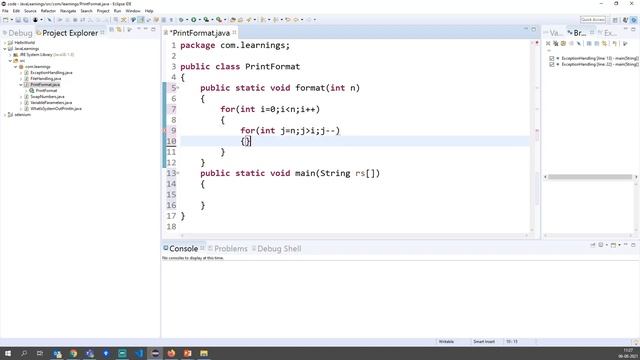Switch to the Problems tab
640x360 pixels.
click(227, 249)
